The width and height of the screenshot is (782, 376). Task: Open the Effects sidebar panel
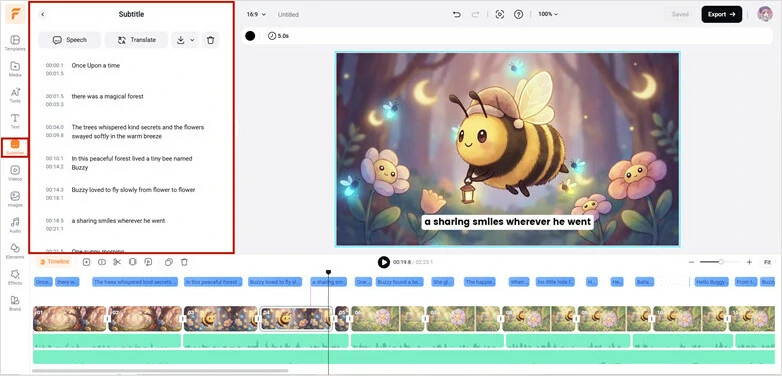tap(15, 277)
